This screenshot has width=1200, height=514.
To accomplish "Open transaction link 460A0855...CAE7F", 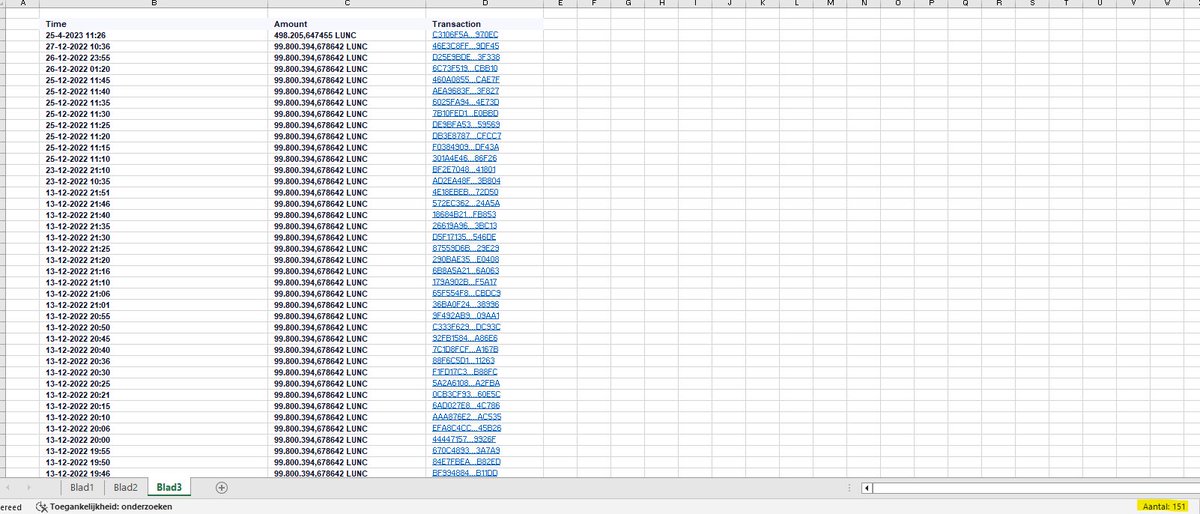I will [x=465, y=79].
